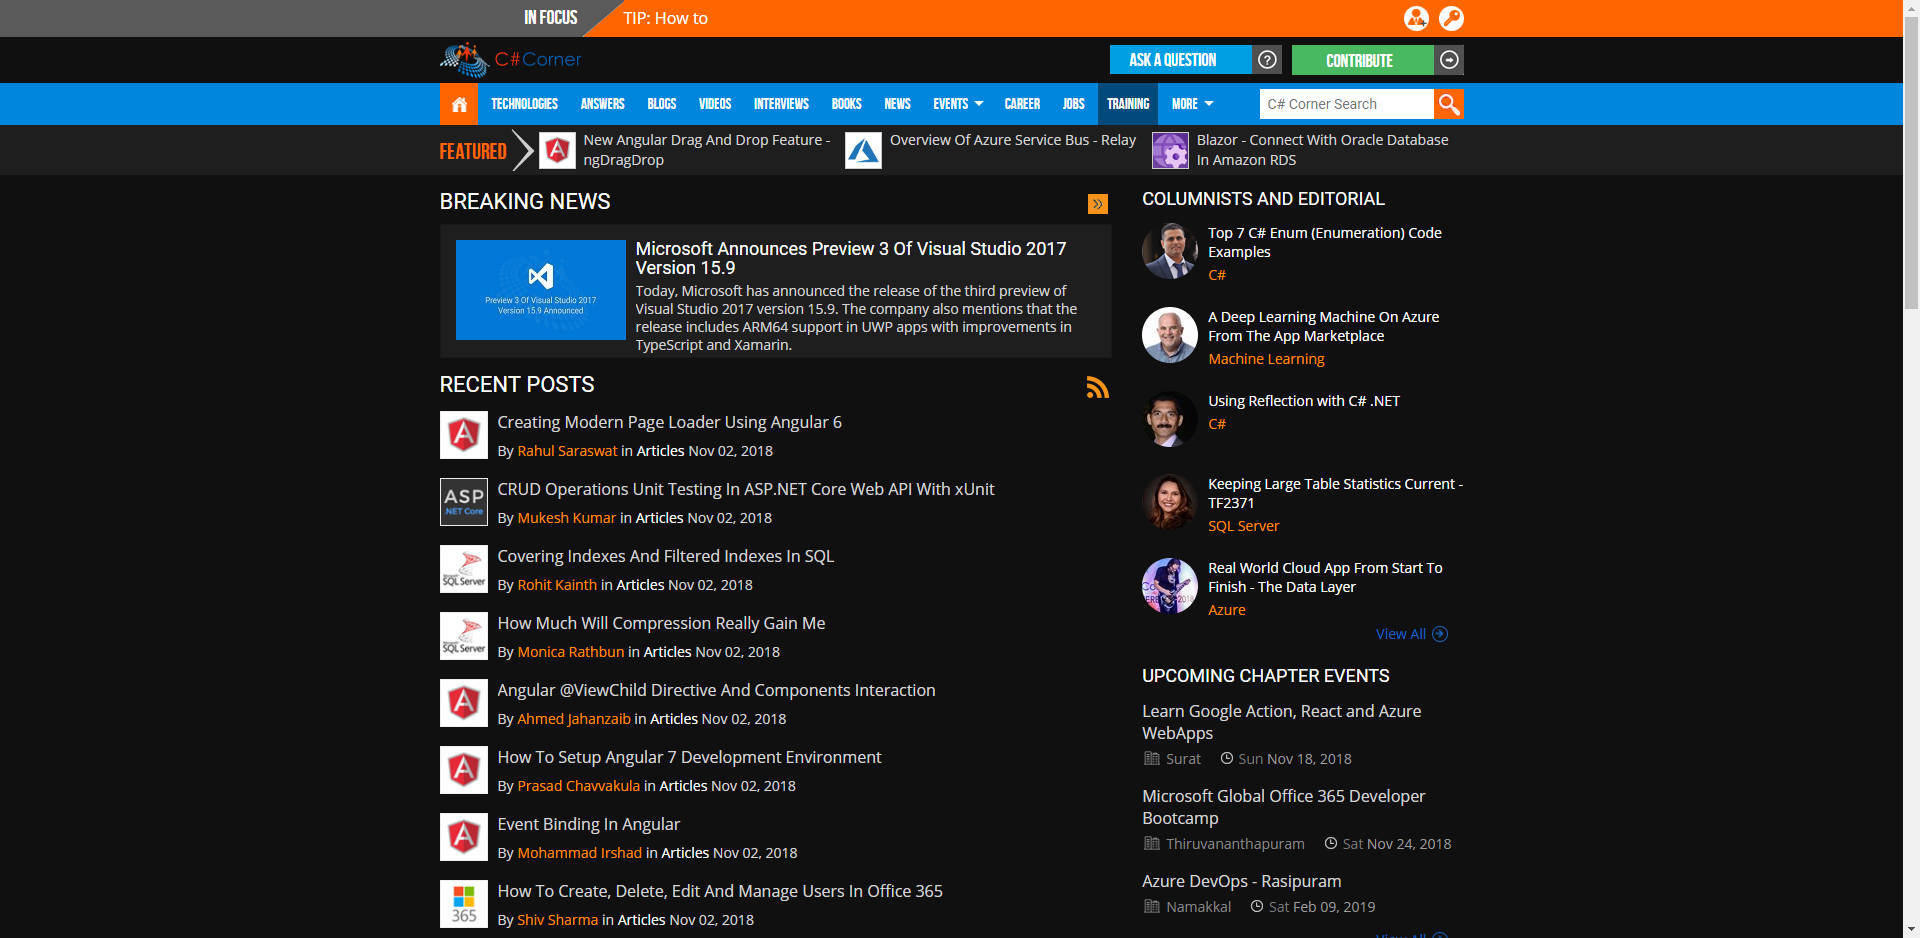The height and width of the screenshot is (938, 1920).
Task: Open the Career menu item
Action: coord(1022,104)
